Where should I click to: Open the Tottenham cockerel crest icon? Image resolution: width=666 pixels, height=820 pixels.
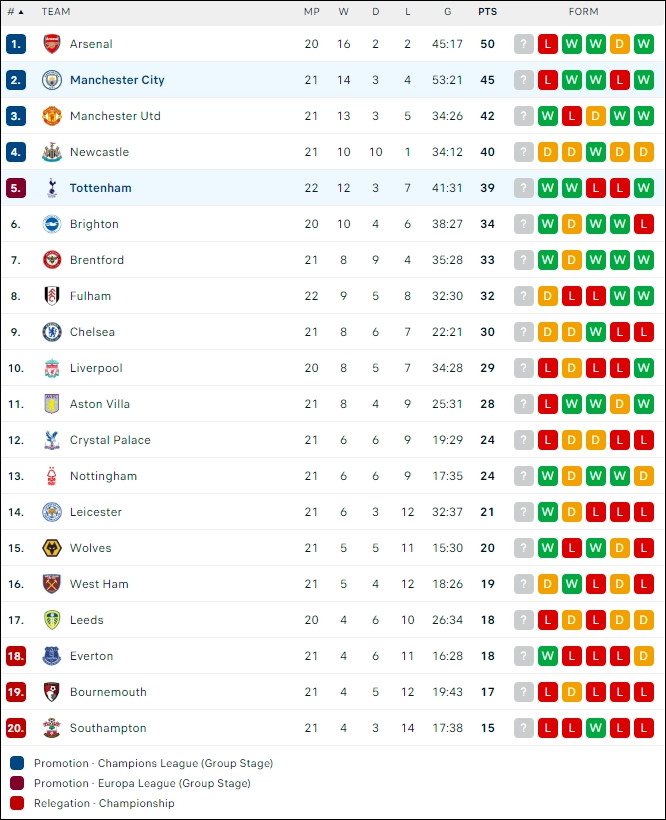point(52,188)
